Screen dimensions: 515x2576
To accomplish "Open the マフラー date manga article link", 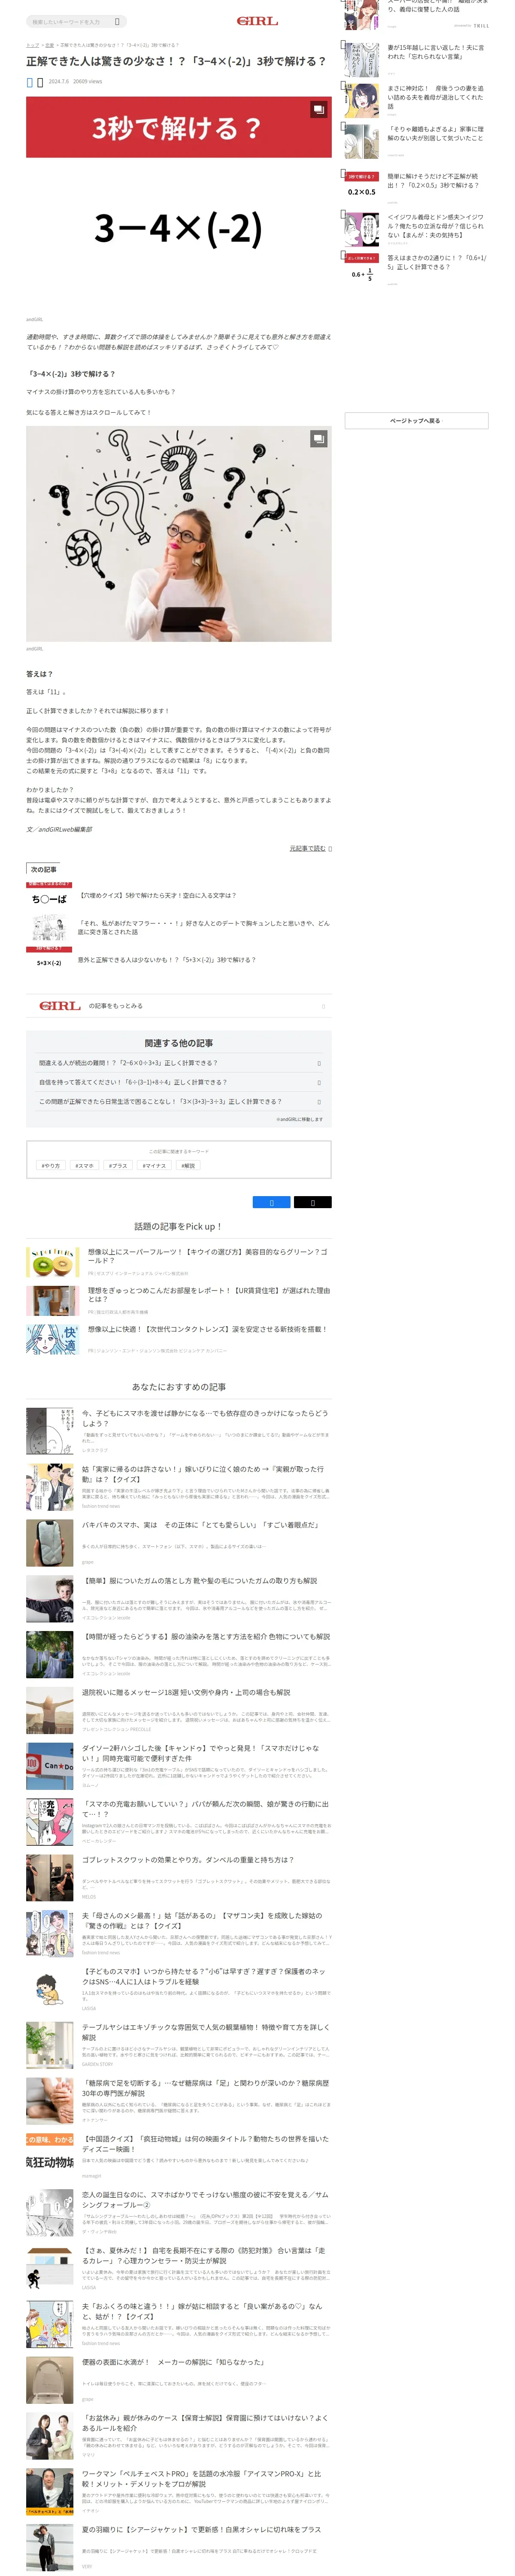I will 204,927.
